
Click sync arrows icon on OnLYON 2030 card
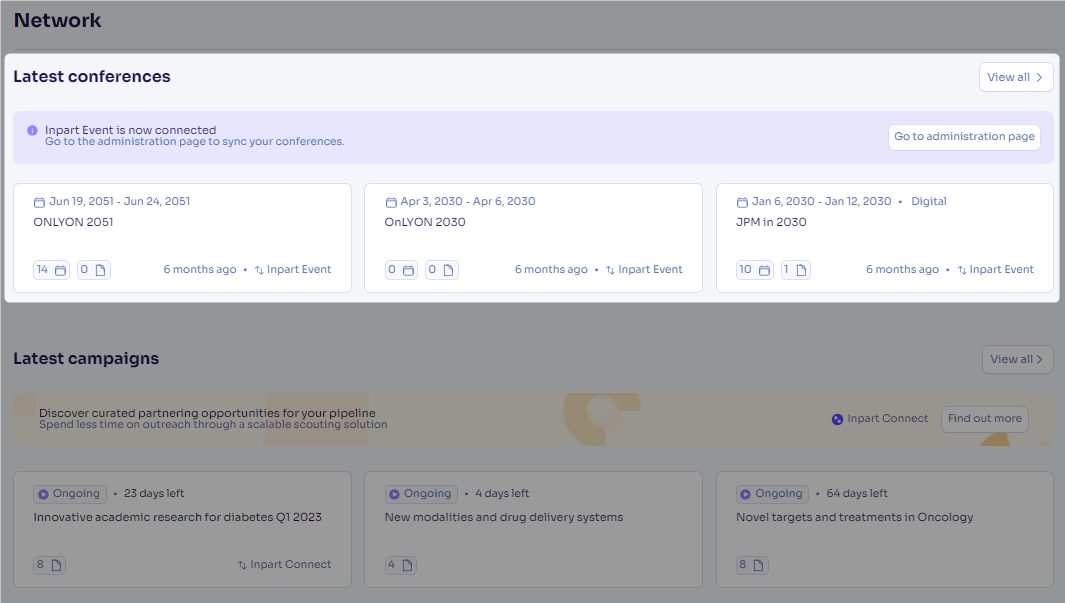[610, 270]
